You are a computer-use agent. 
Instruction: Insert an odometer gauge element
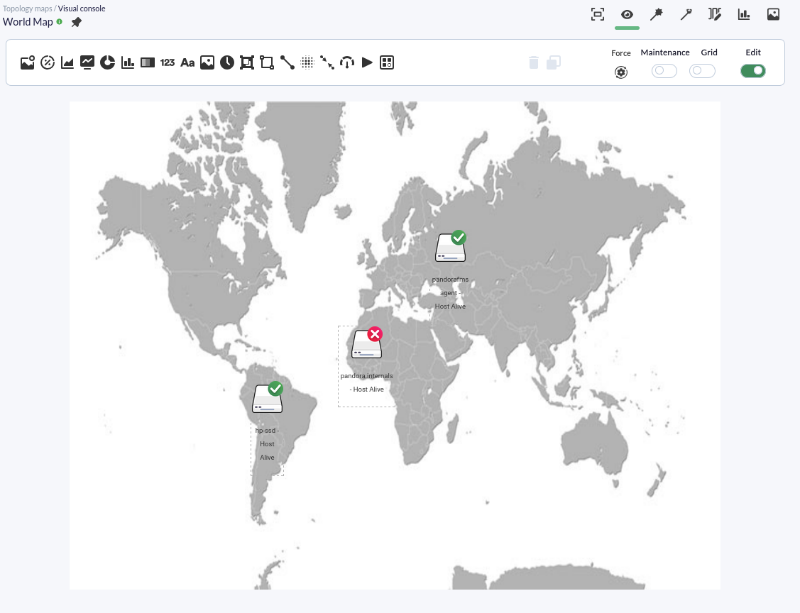347,63
